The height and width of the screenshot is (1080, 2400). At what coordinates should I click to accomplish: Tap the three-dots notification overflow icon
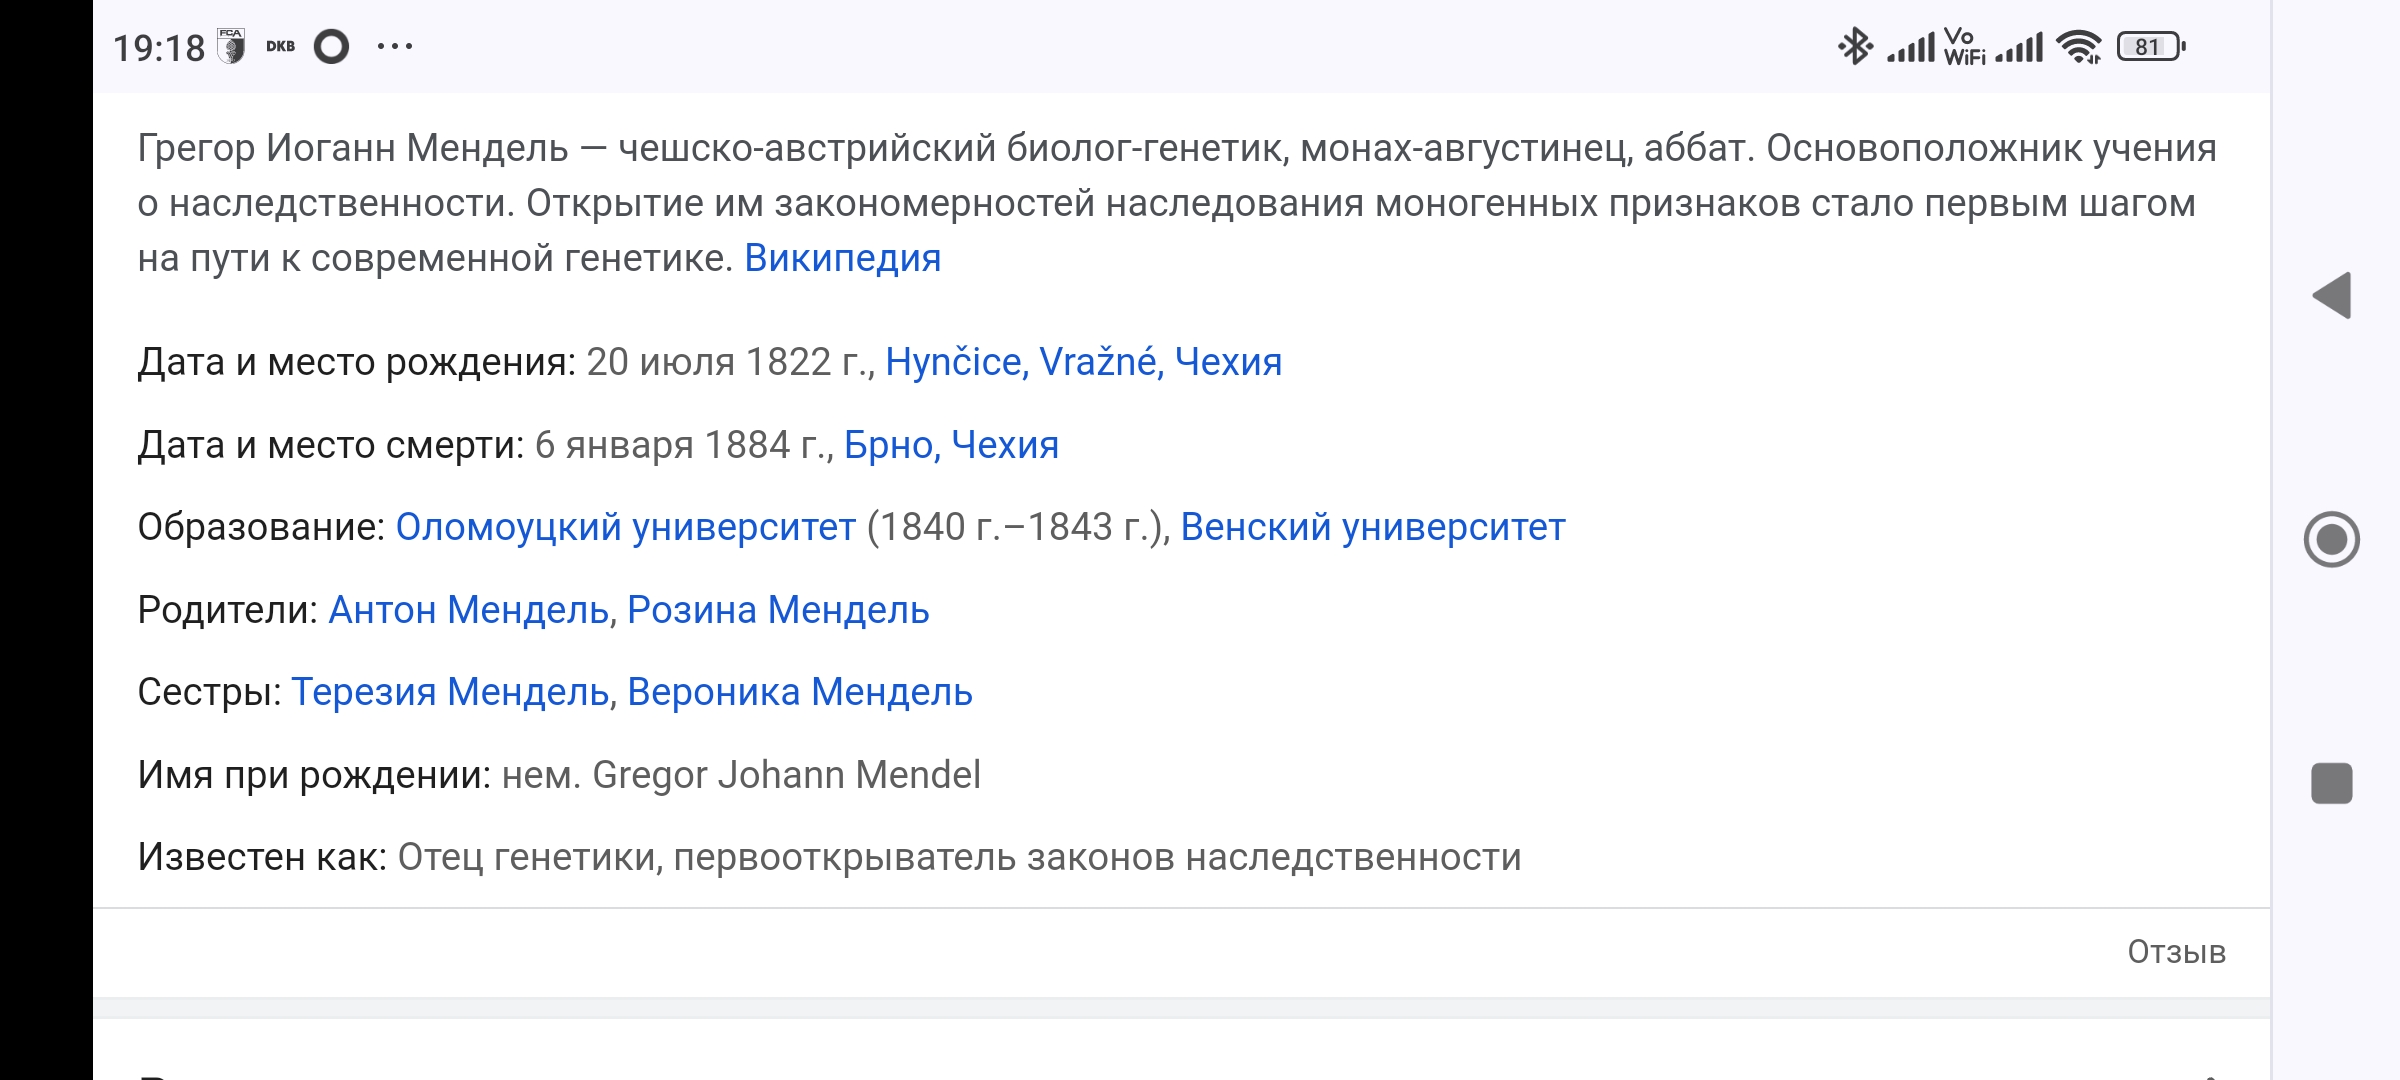pos(395,46)
